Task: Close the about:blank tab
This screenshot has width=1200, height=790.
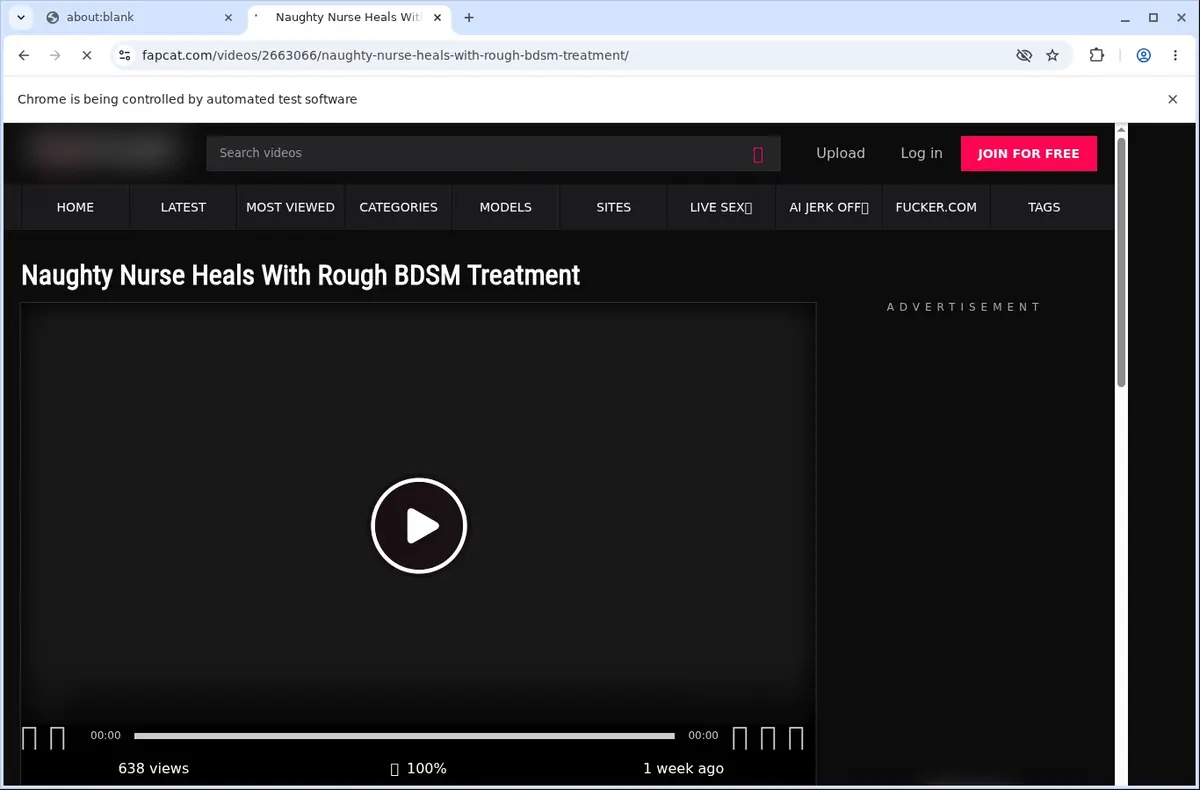Action: pyautogui.click(x=228, y=17)
